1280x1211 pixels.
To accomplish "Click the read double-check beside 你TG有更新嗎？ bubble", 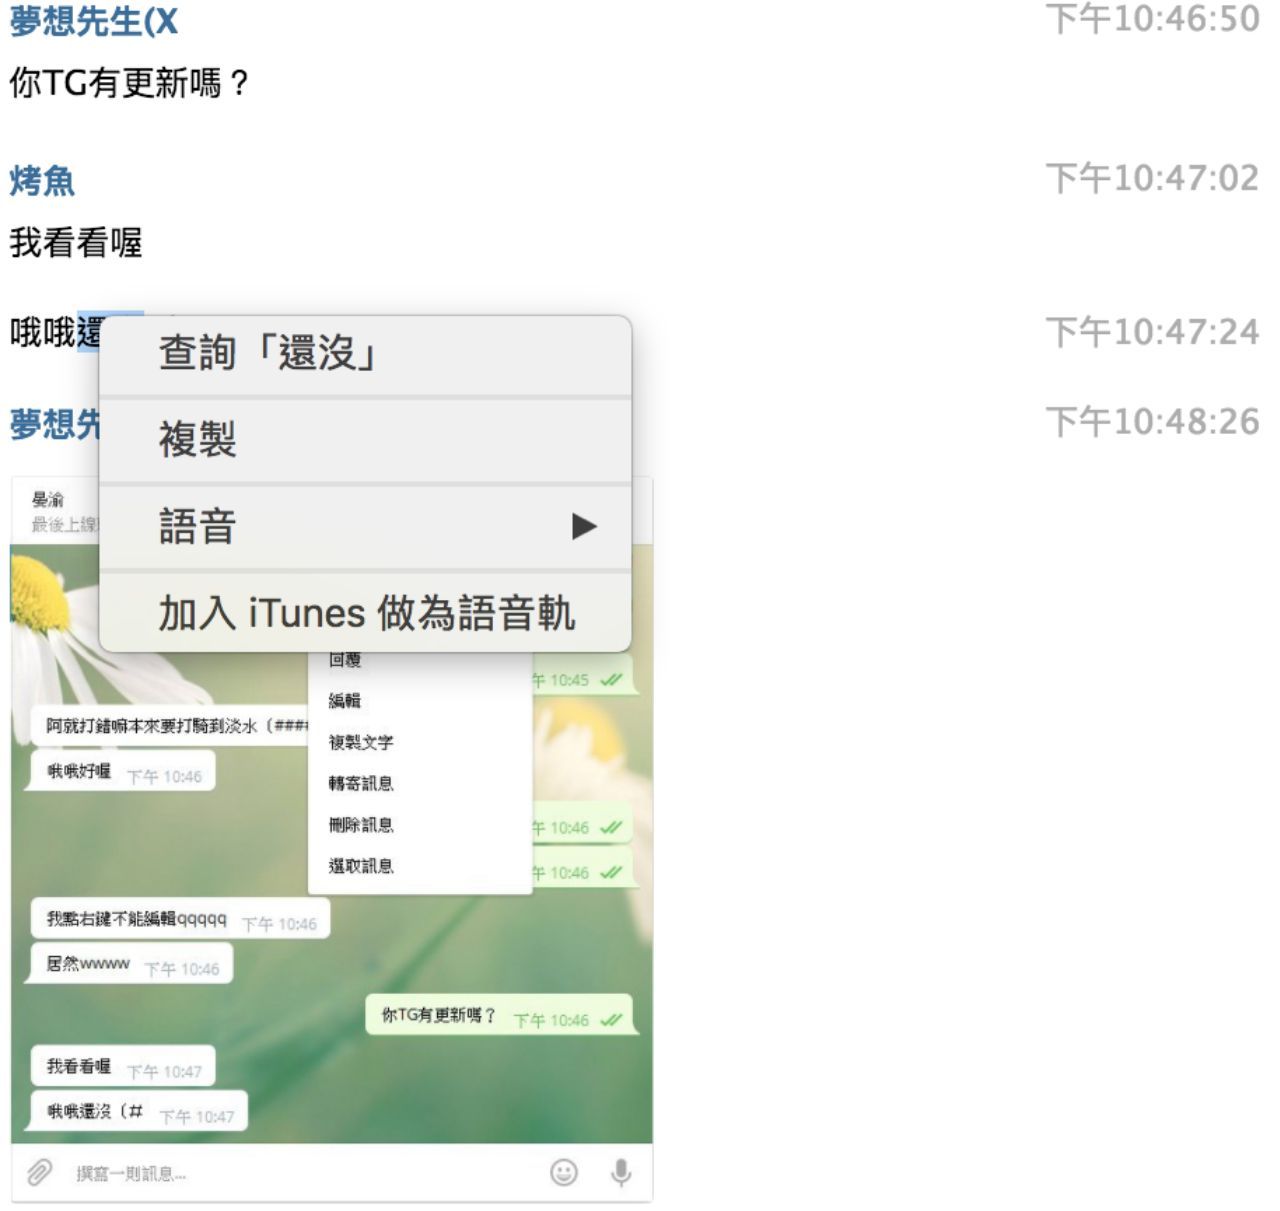I will pos(611,1020).
